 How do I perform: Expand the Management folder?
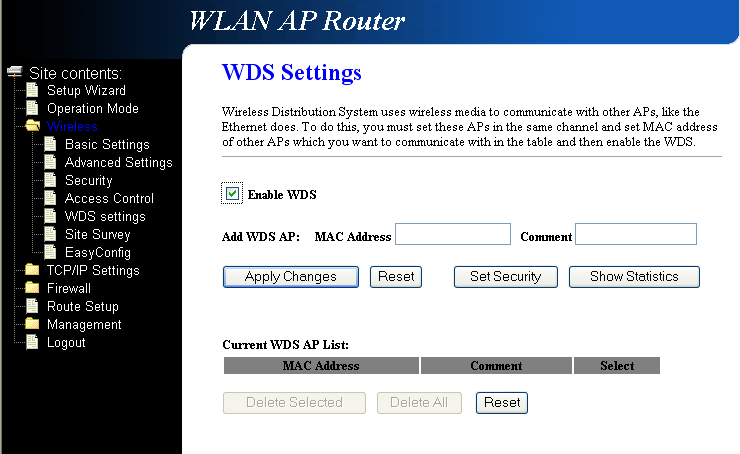point(83,325)
